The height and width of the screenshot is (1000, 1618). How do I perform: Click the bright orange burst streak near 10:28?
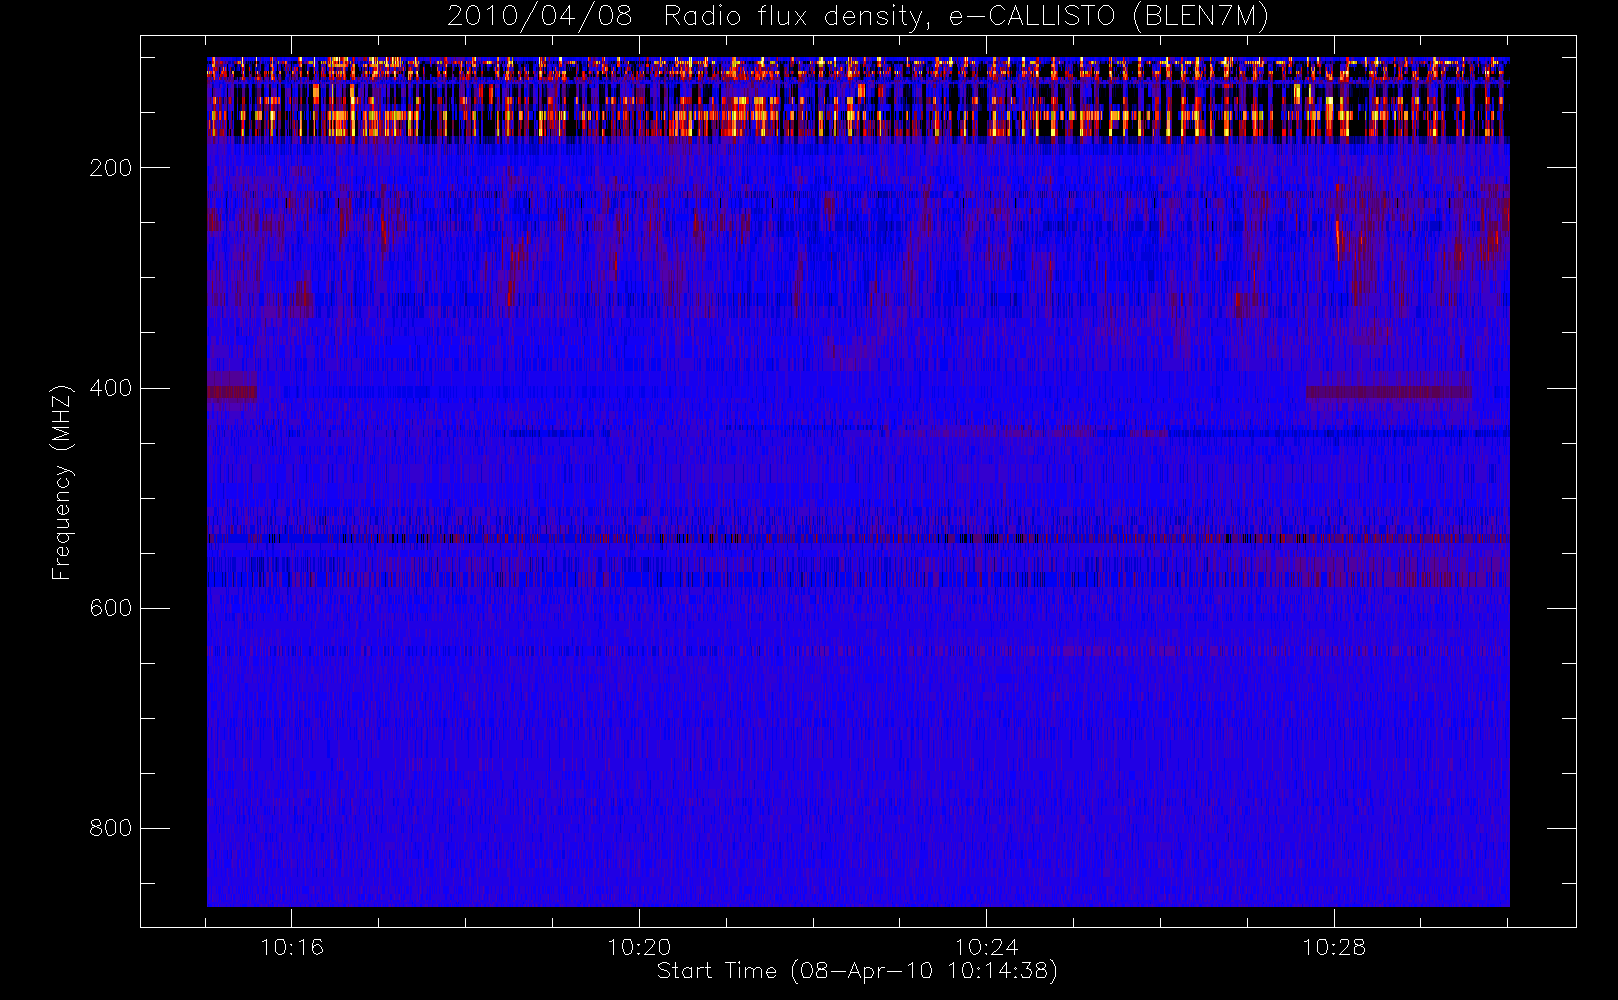click(x=1338, y=241)
